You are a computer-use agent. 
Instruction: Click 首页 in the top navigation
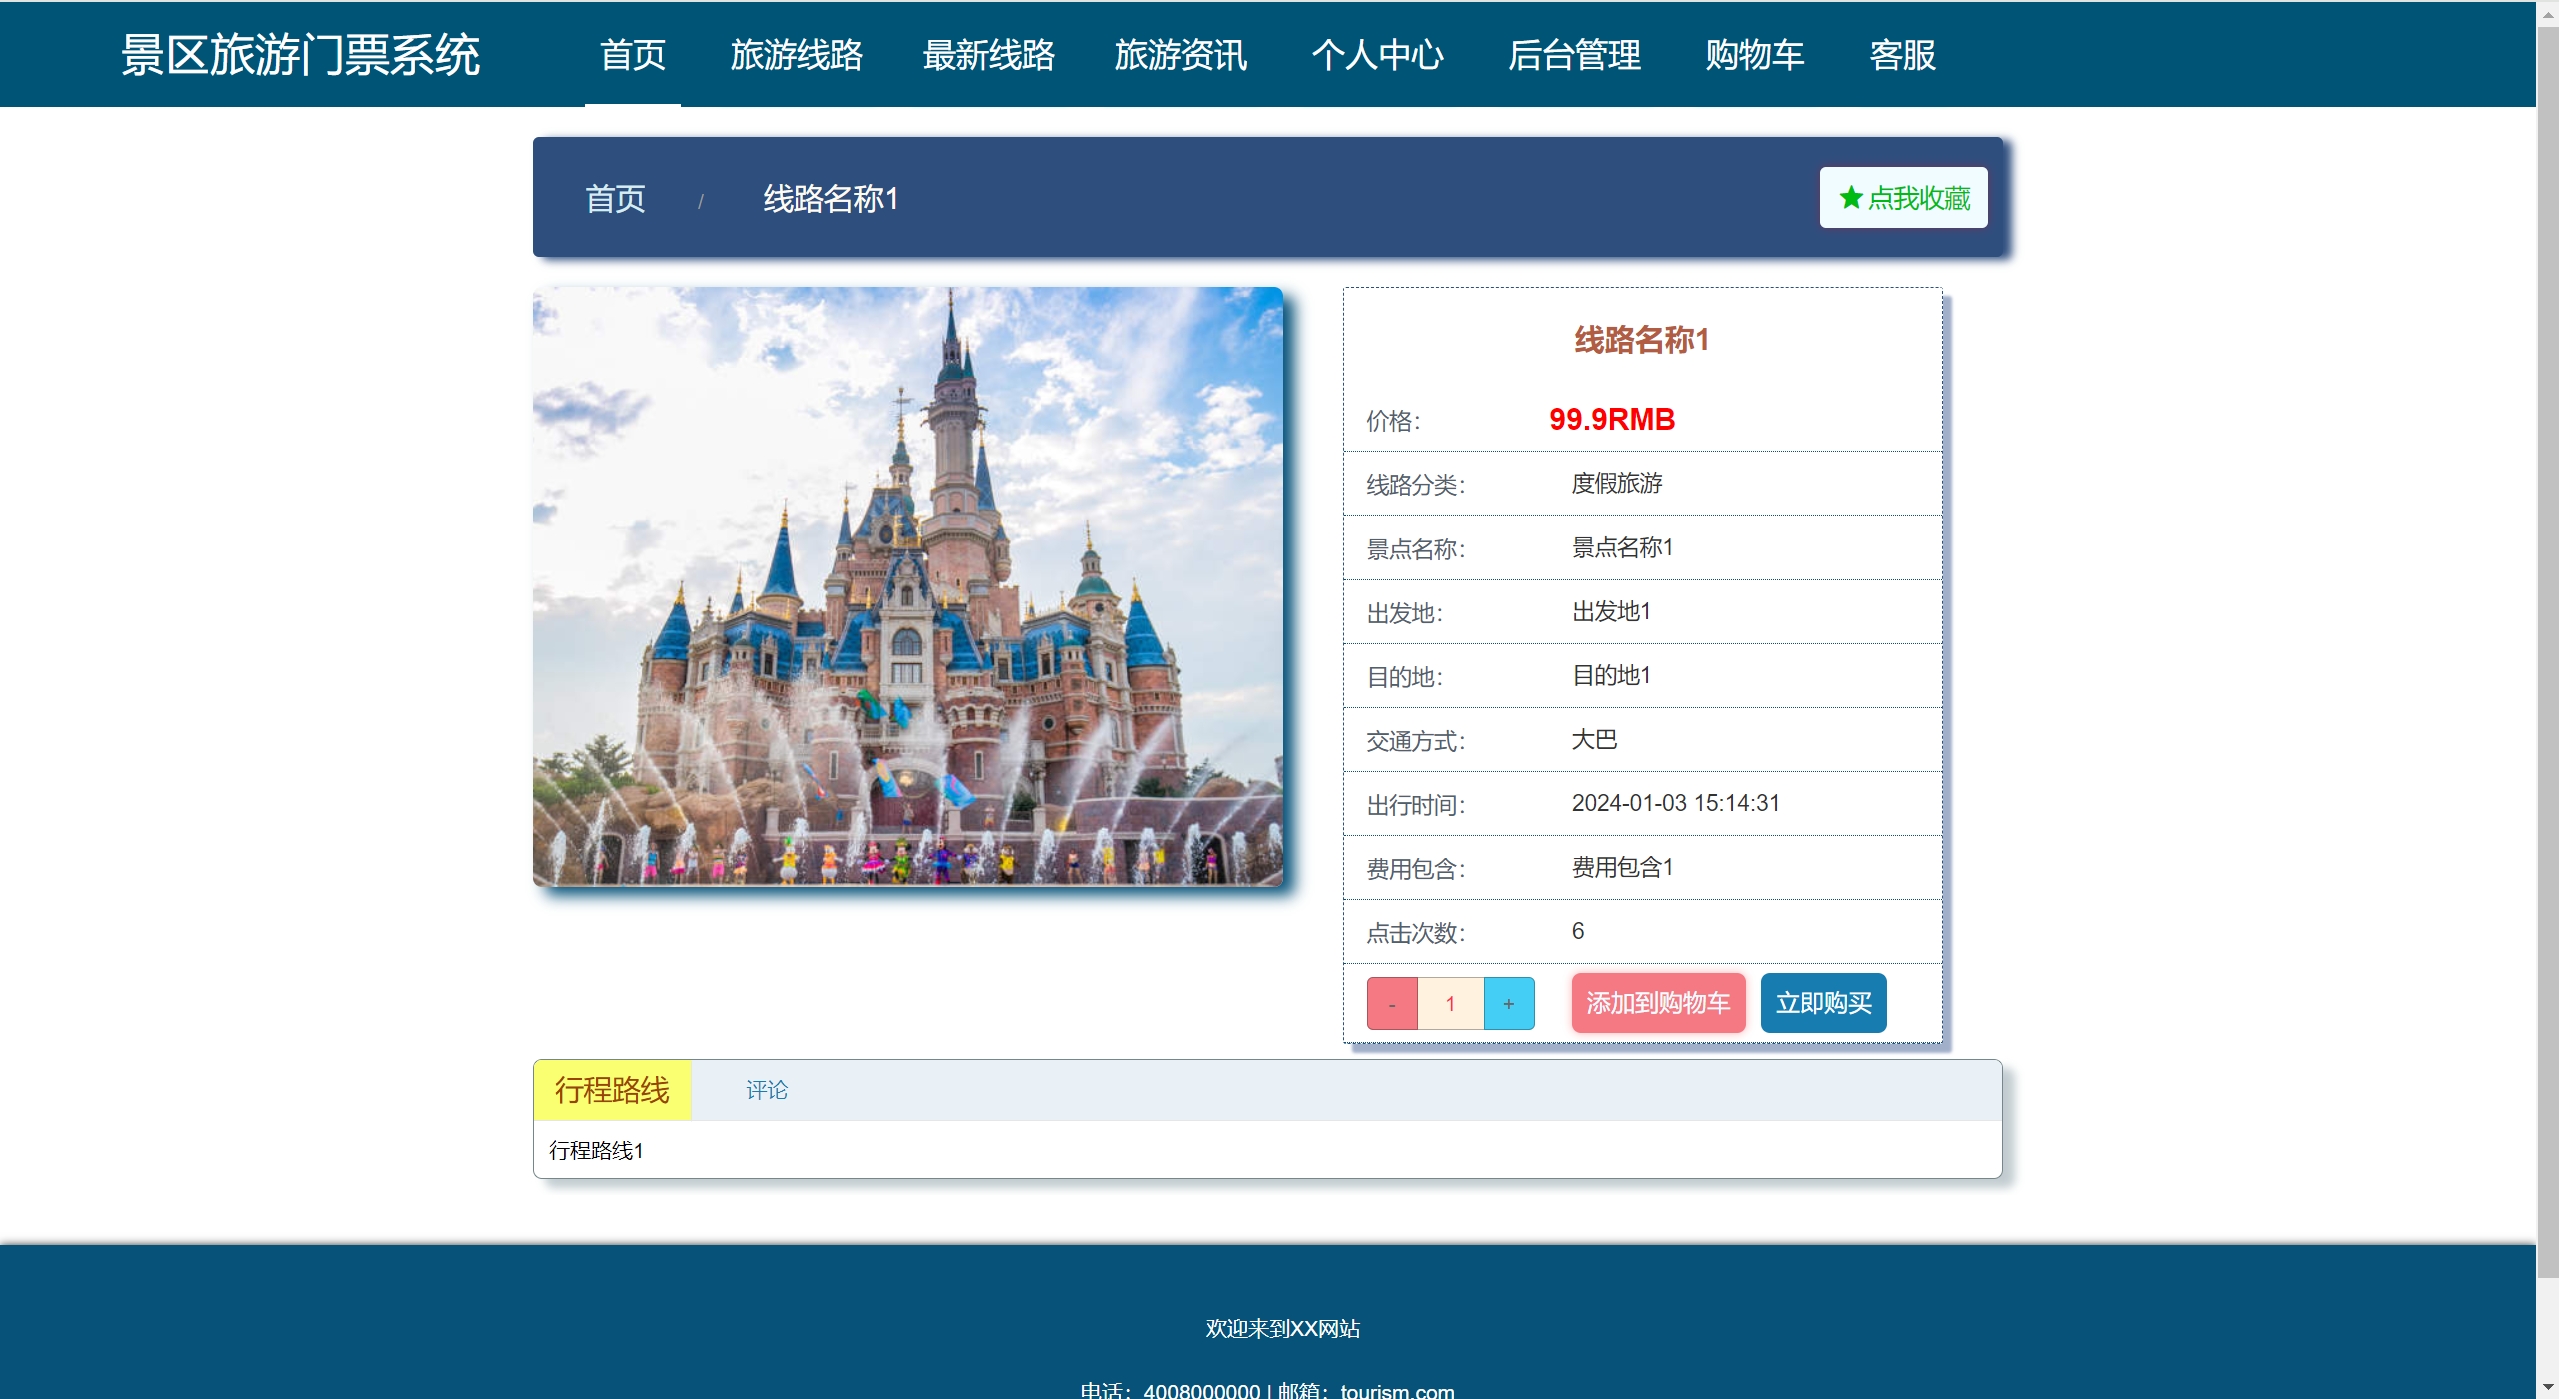[x=632, y=55]
